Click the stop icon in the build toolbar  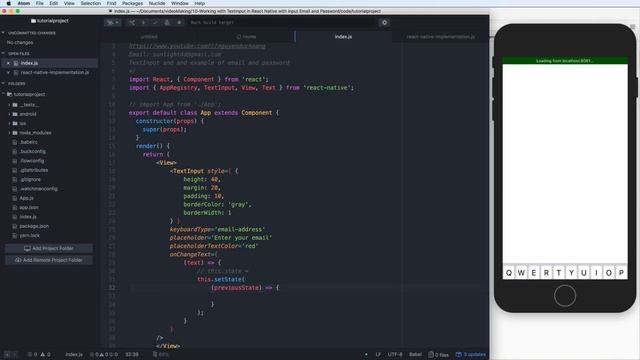[x=179, y=22]
